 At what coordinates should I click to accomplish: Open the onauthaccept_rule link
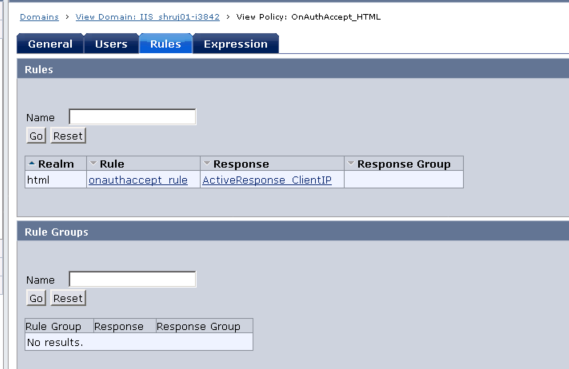coord(138,180)
